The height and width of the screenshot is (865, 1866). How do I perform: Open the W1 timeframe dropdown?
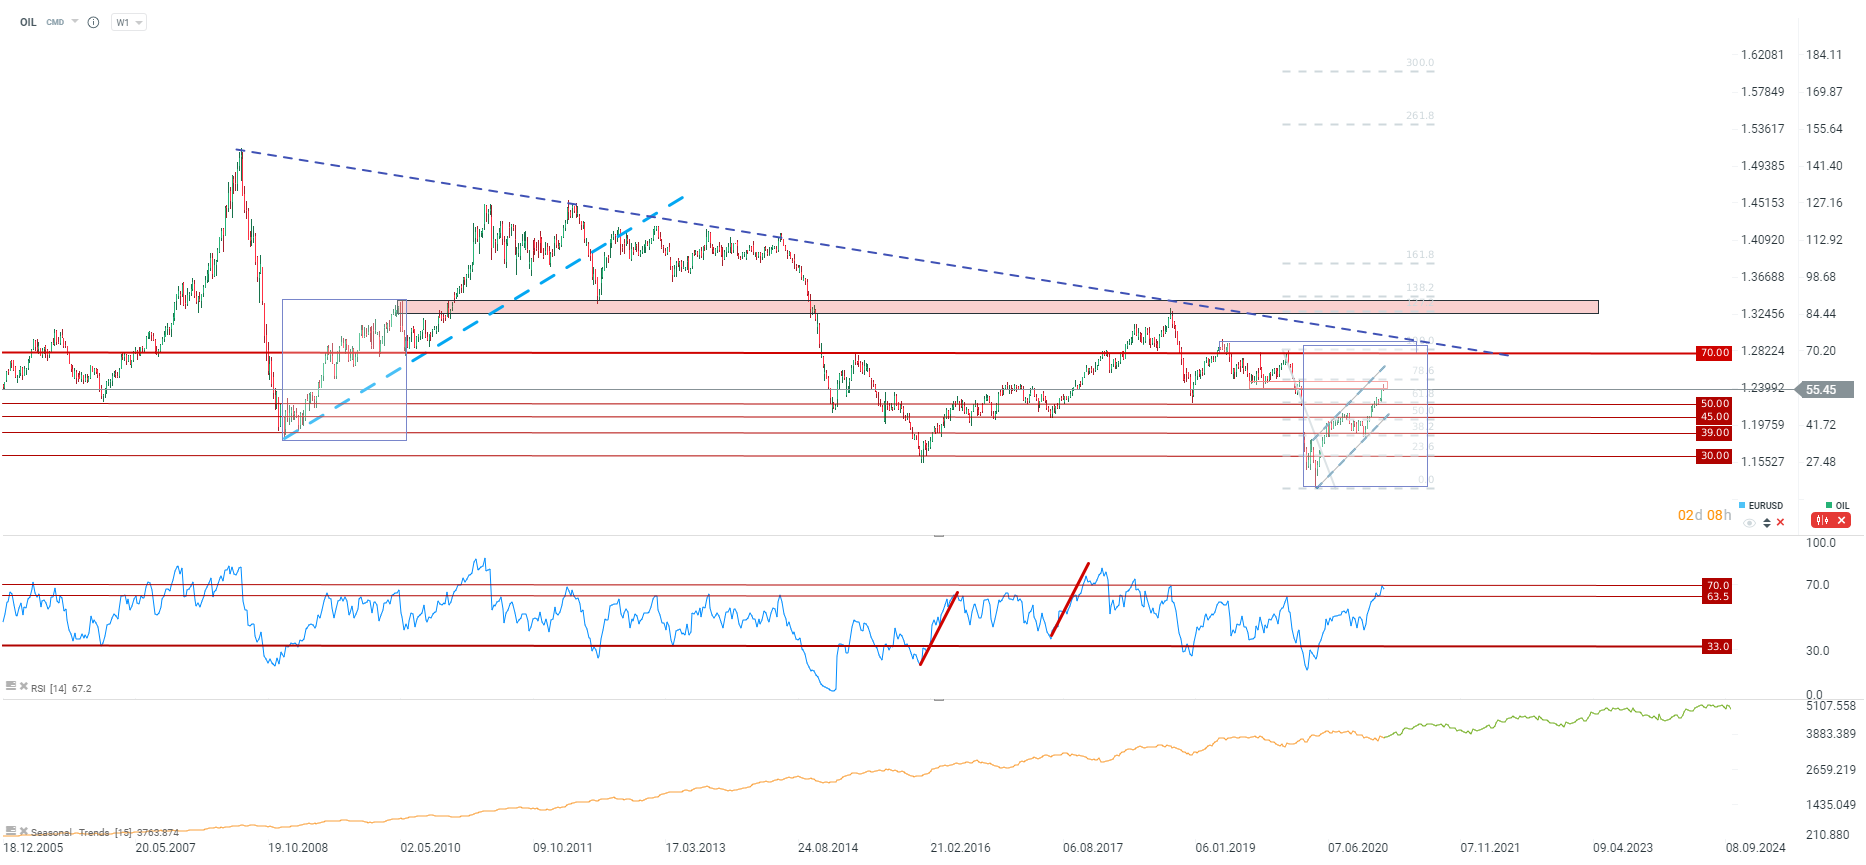(129, 22)
